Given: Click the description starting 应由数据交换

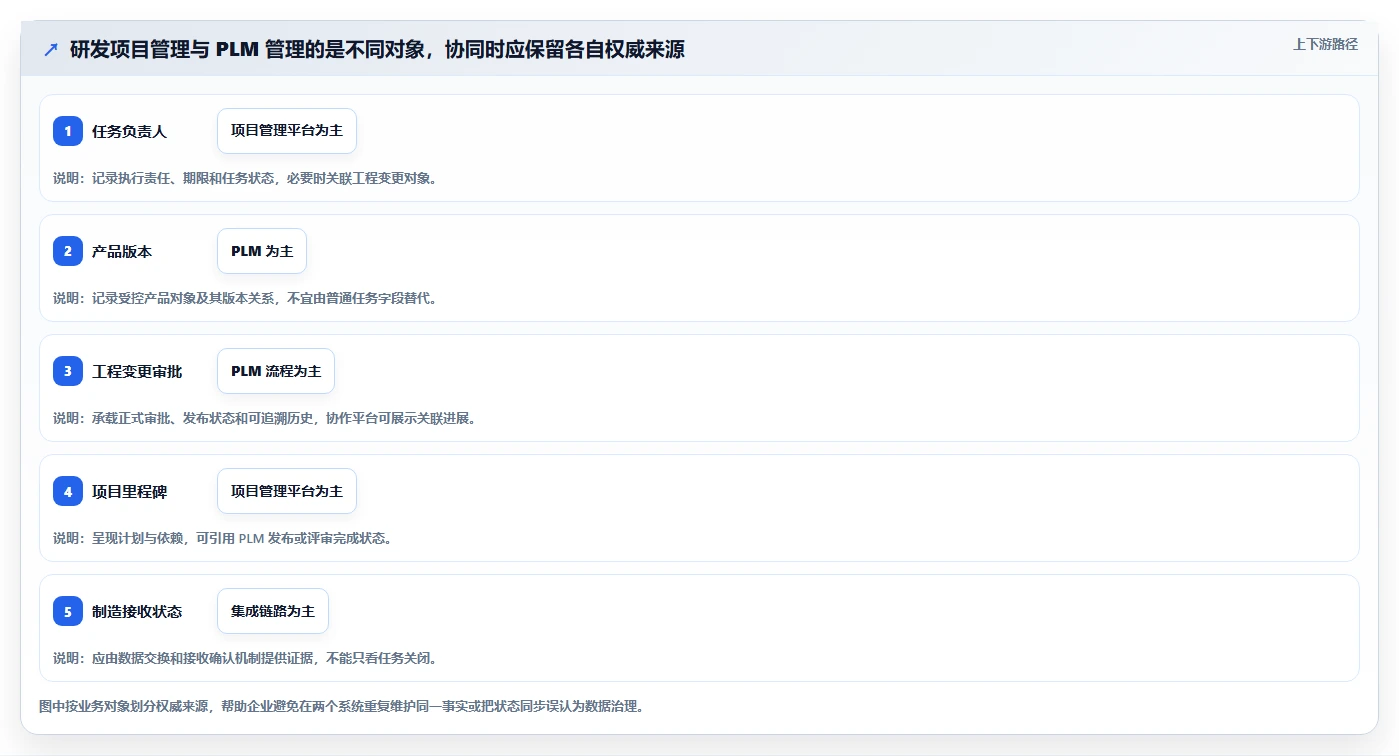Looking at the screenshot, I should click(245, 658).
